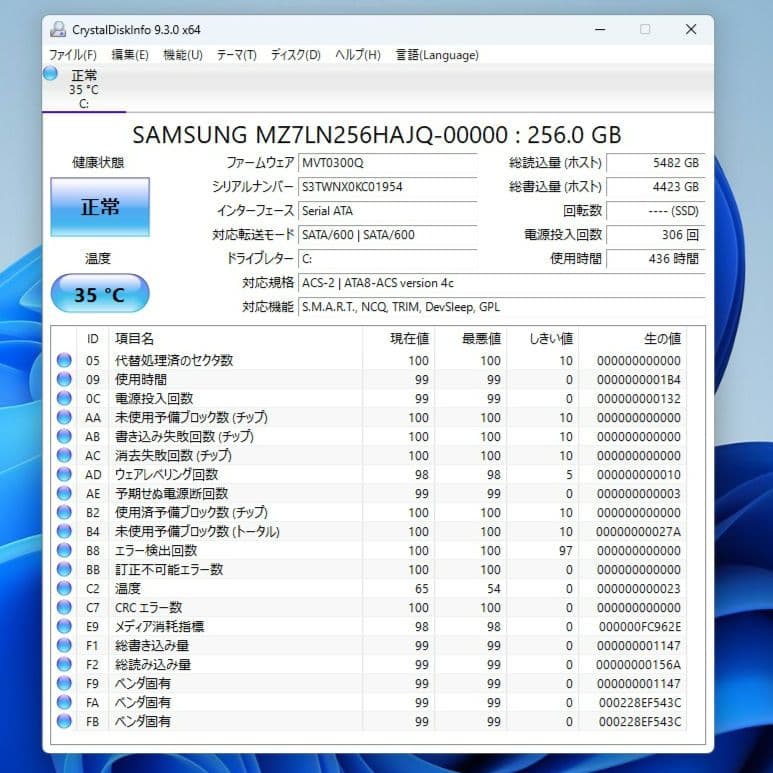Click status orb of row F9 ベンダ固有

64,683
